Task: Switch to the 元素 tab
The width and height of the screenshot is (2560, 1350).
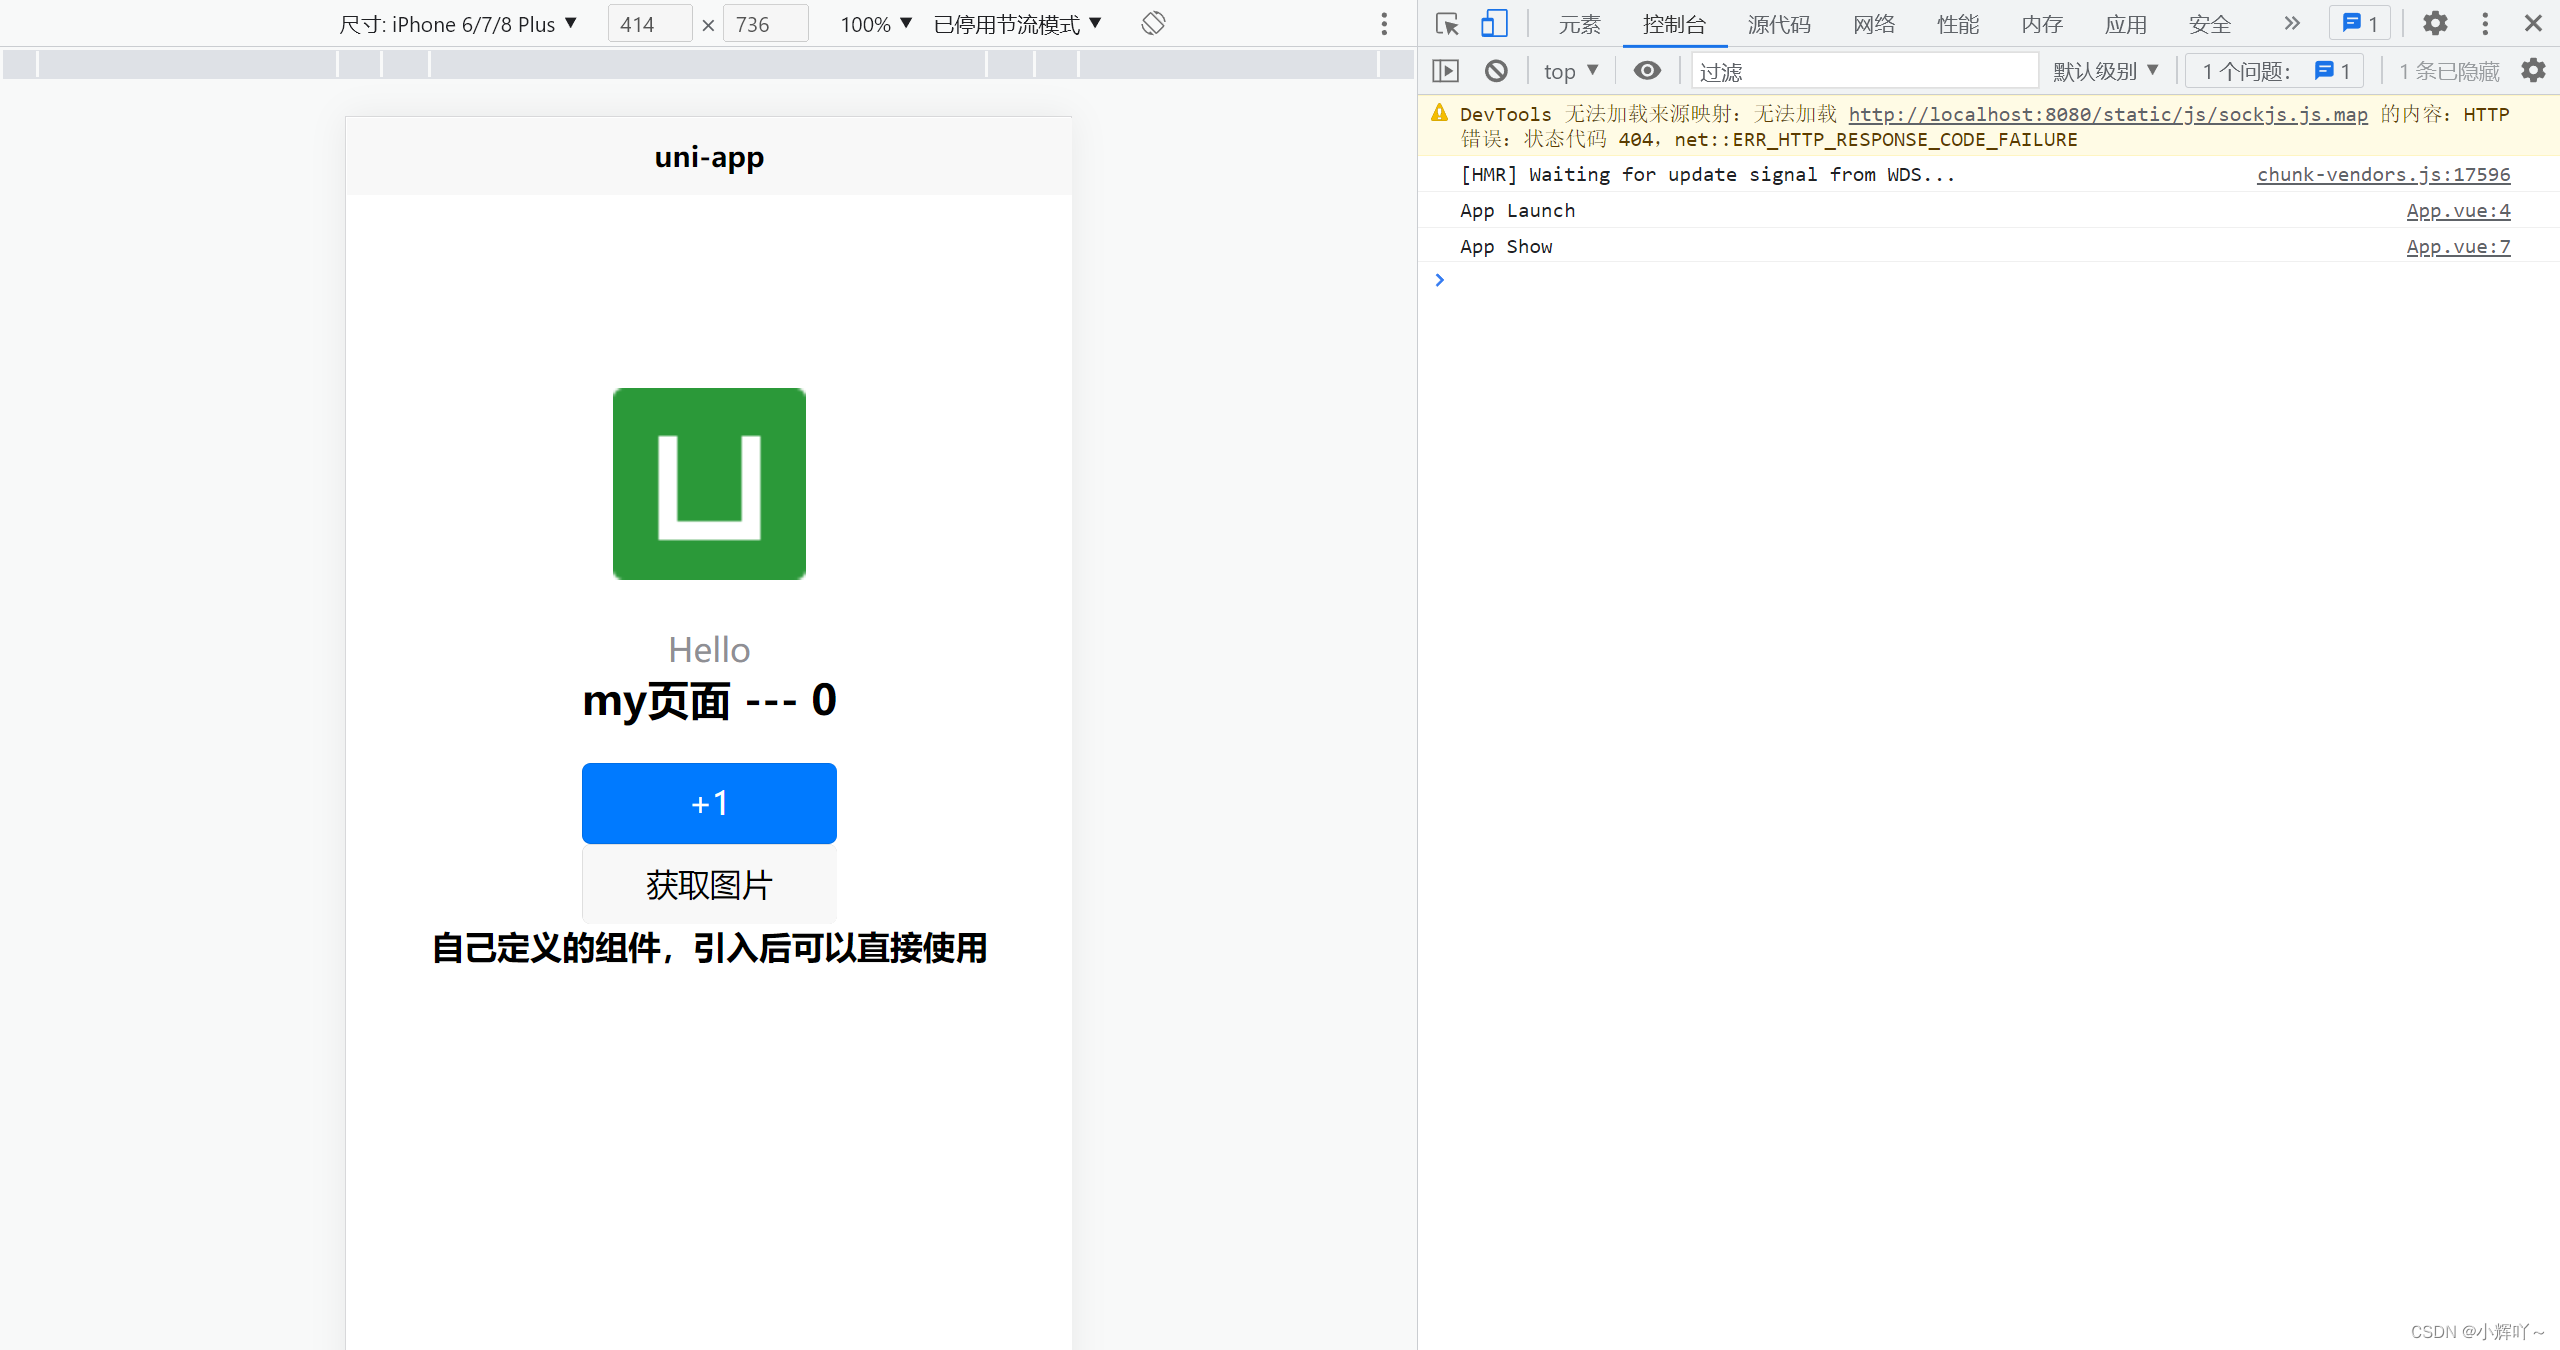Action: pyautogui.click(x=1580, y=24)
